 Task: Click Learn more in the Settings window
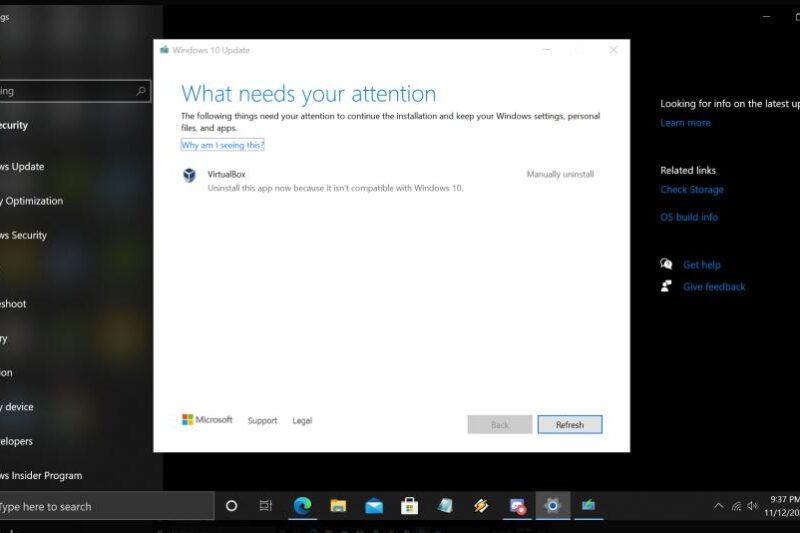[x=685, y=123]
